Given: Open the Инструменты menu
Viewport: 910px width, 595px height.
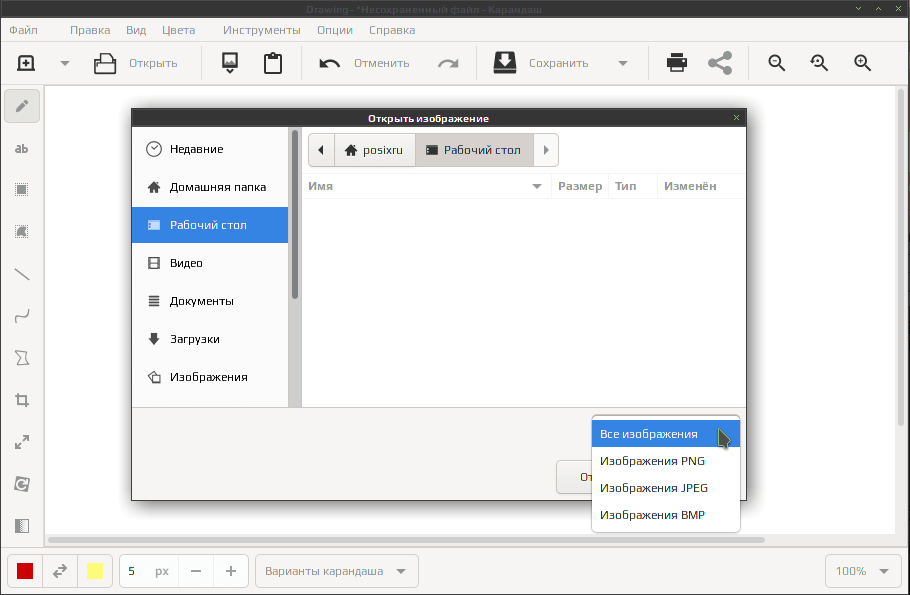Looking at the screenshot, I should (x=262, y=30).
